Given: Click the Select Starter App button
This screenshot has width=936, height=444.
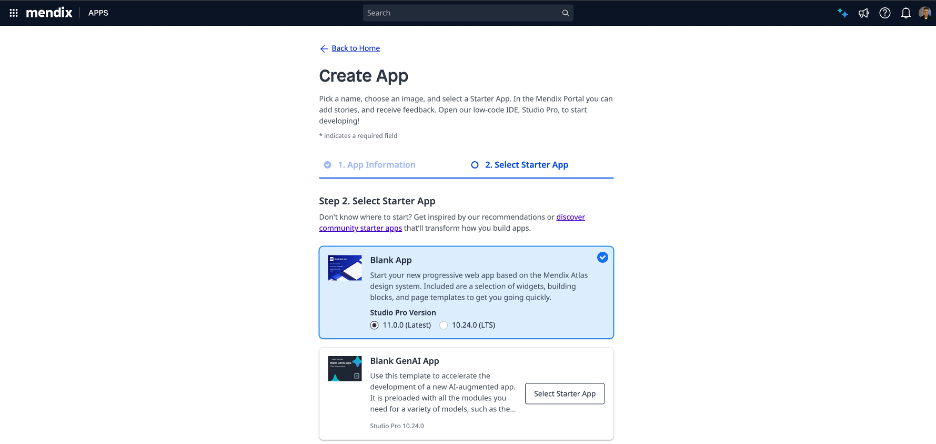Looking at the screenshot, I should [565, 394].
